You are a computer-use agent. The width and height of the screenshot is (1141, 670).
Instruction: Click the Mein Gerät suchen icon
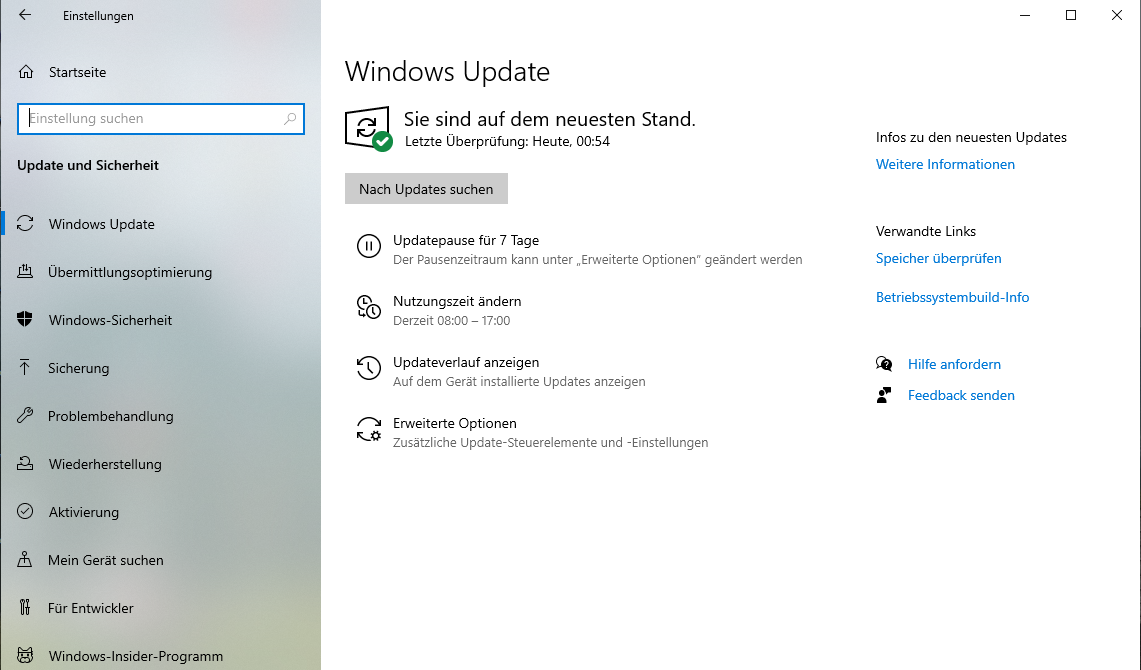(x=25, y=559)
